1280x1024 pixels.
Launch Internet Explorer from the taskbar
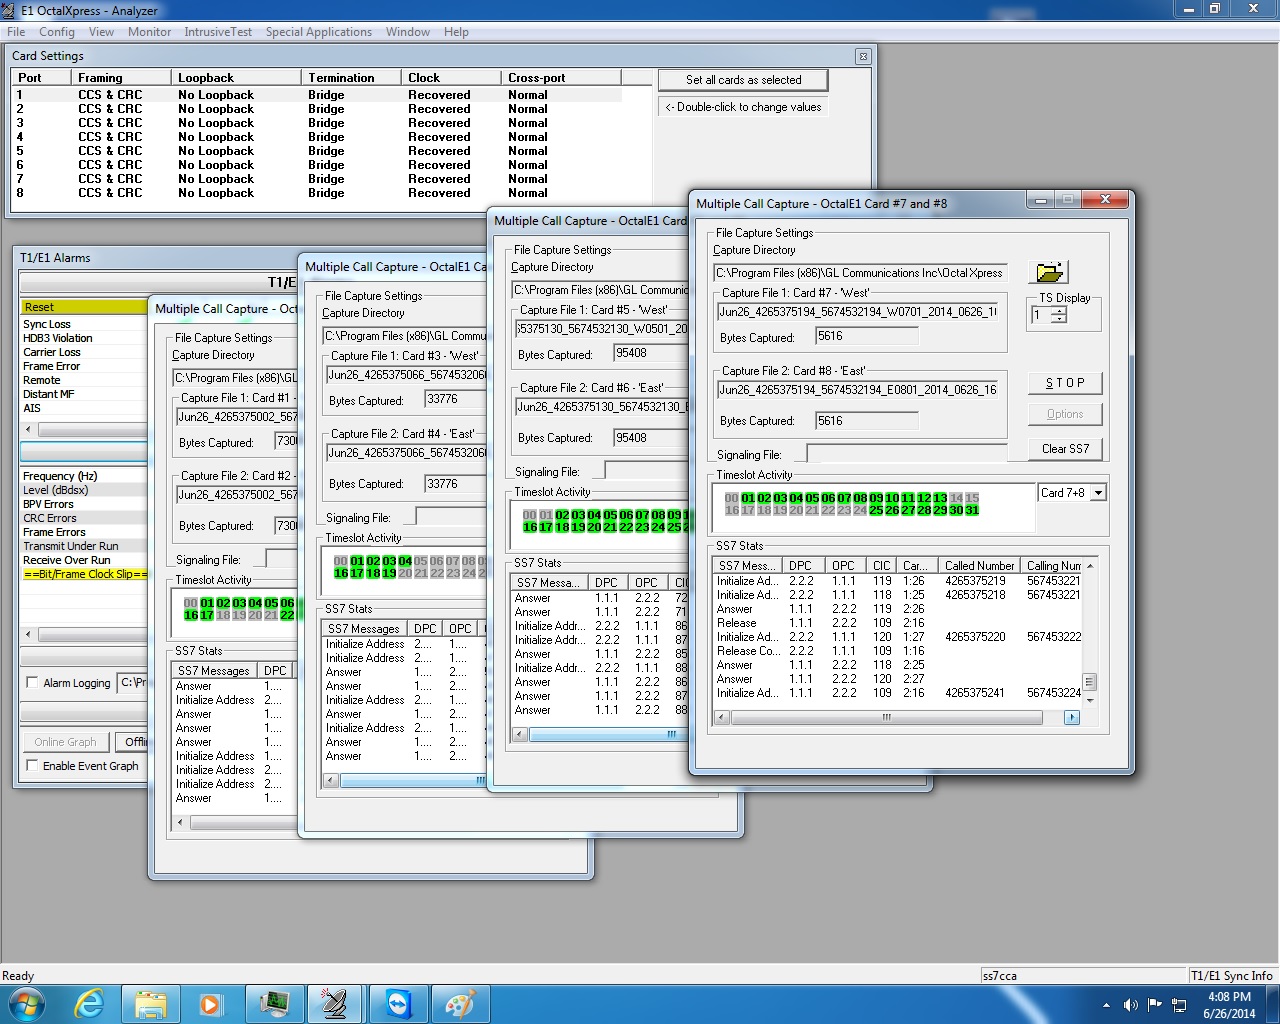point(88,1003)
